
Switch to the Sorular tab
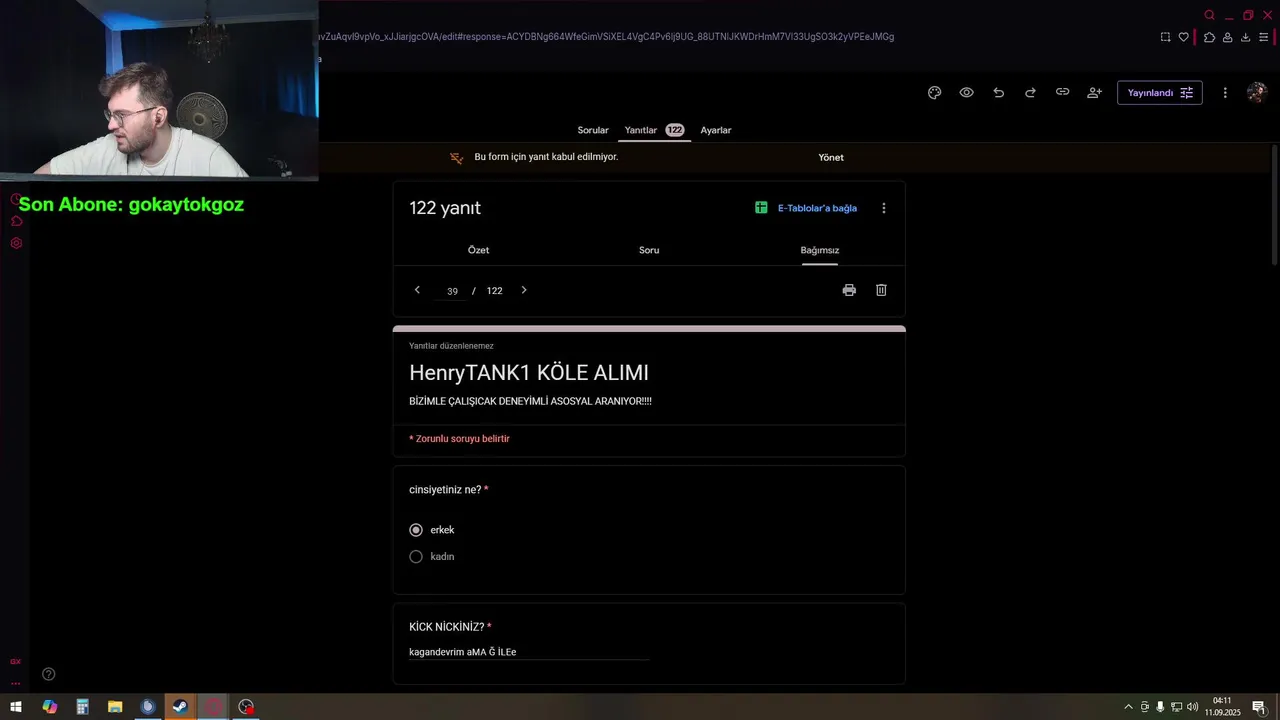pyautogui.click(x=593, y=130)
